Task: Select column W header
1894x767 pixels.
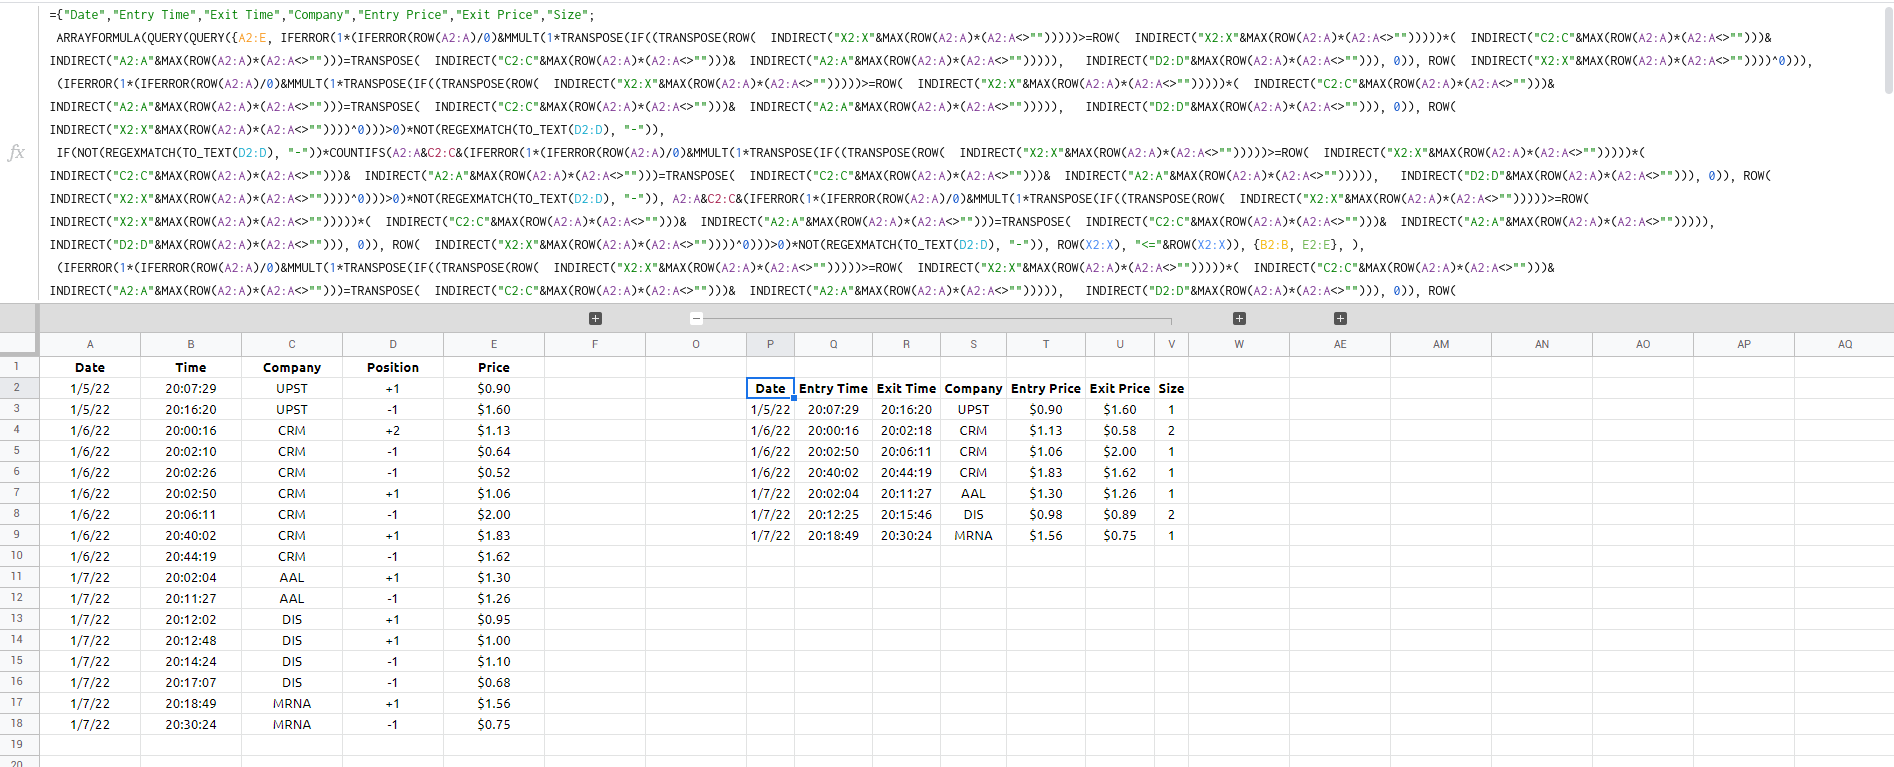Action: point(1239,344)
